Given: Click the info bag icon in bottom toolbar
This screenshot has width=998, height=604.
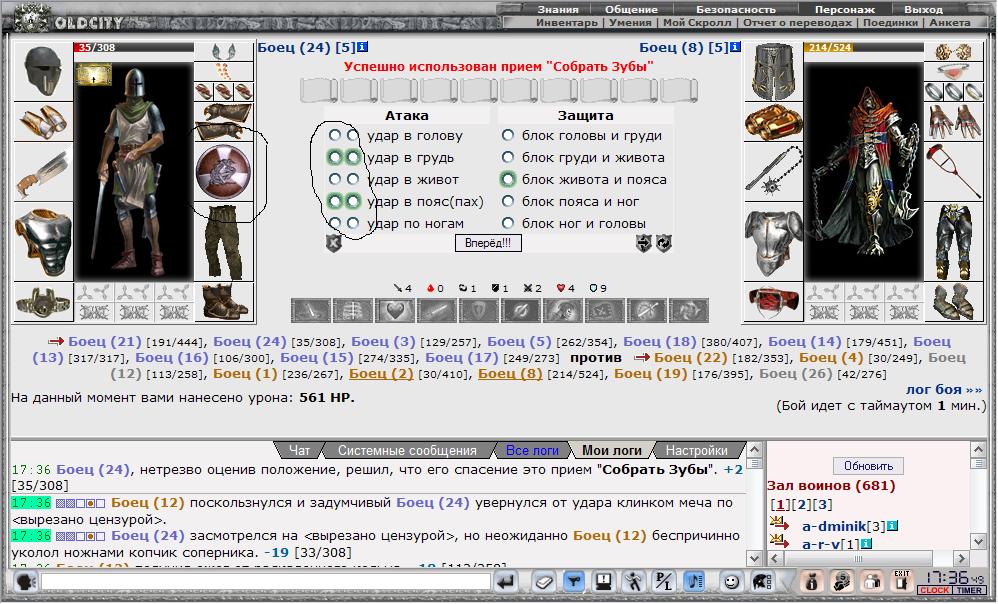Looking at the screenshot, I should (x=812, y=581).
